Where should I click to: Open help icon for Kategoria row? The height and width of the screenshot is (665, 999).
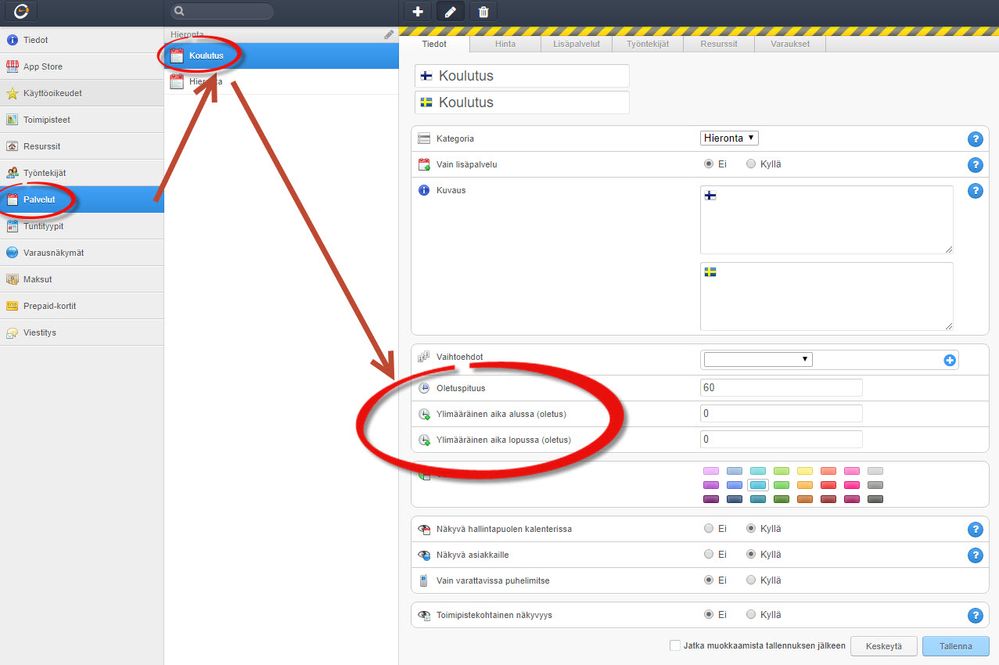pyautogui.click(x=975, y=139)
